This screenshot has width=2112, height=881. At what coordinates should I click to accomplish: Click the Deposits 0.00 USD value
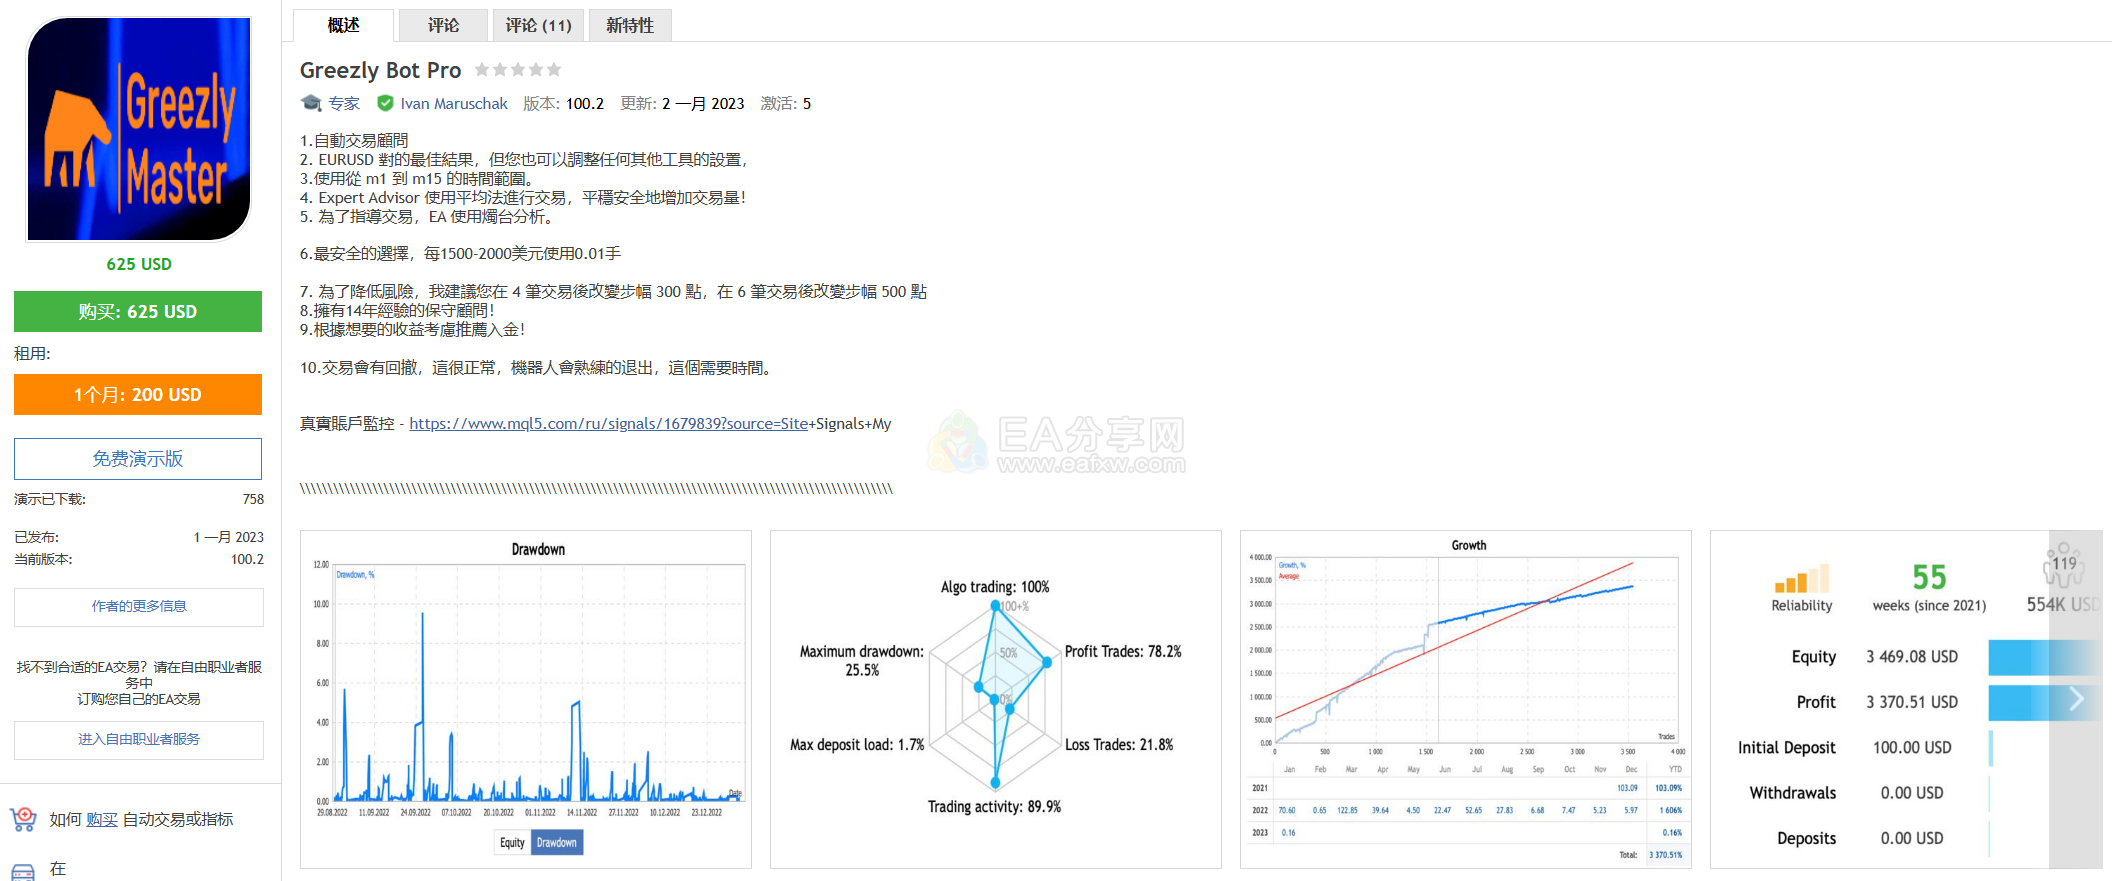(x=1912, y=838)
